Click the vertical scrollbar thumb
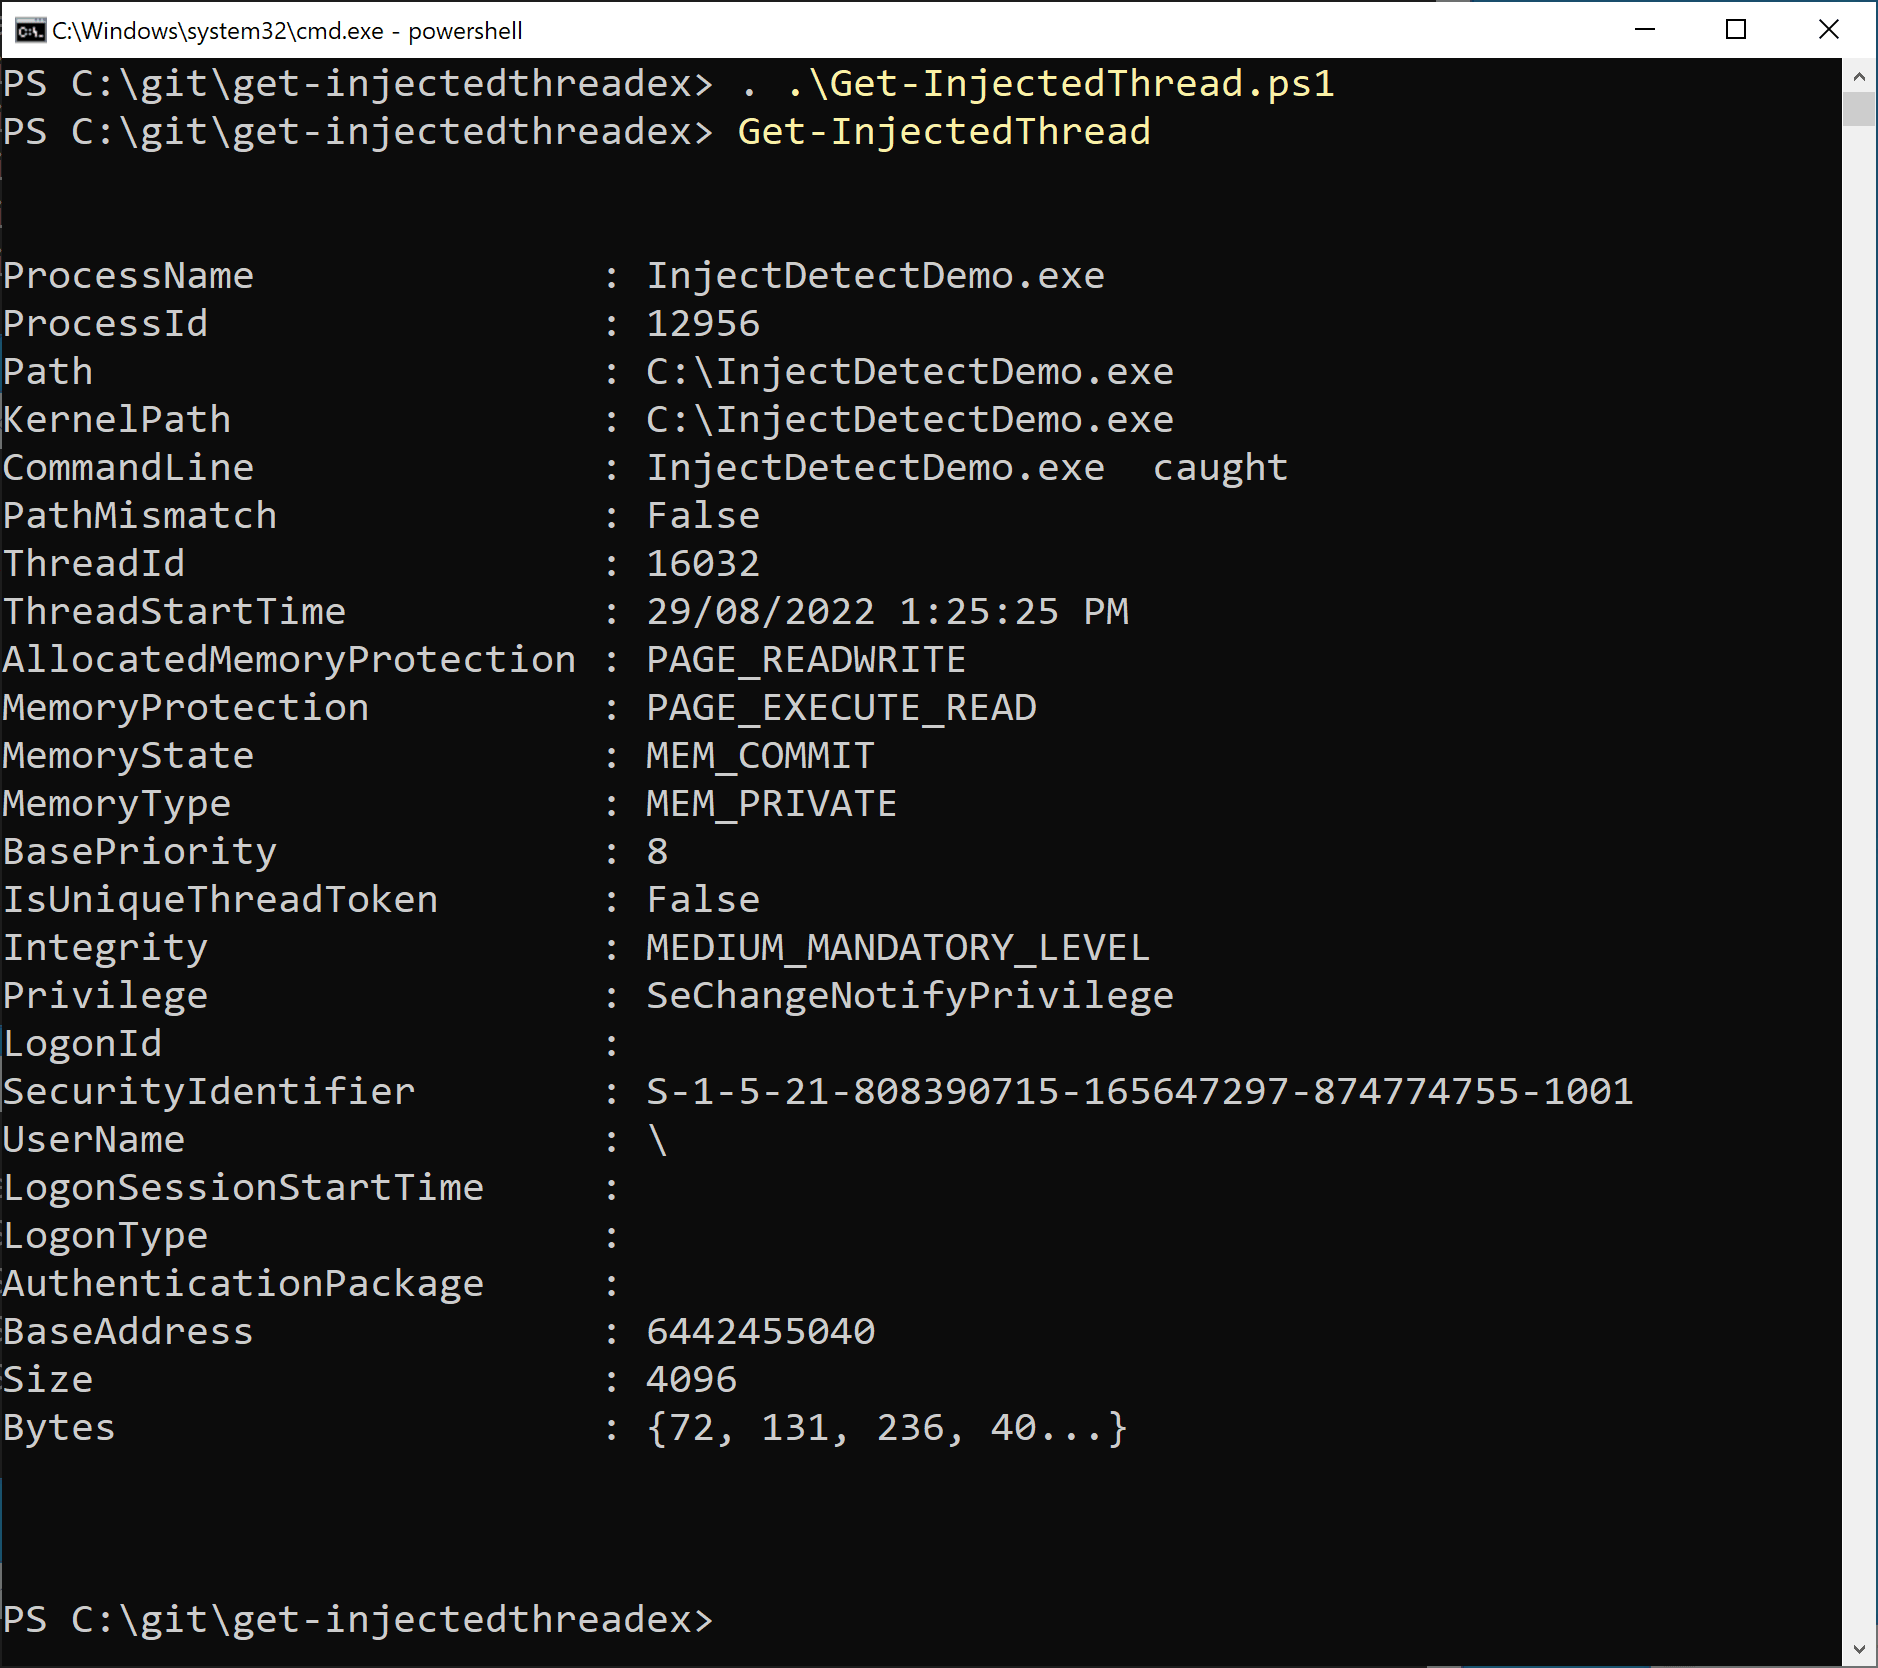This screenshot has height=1668, width=1878. (1859, 109)
